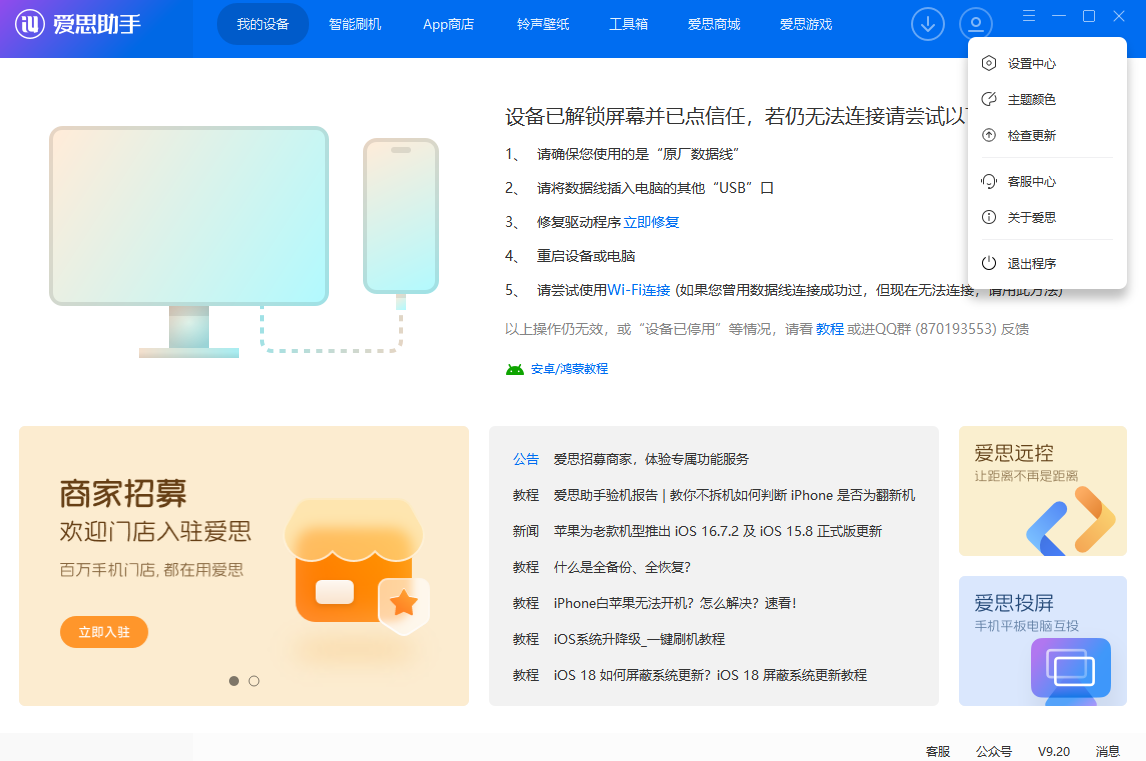Click the 立即修复 driver repair link
The image size is (1146, 761).
pos(651,222)
